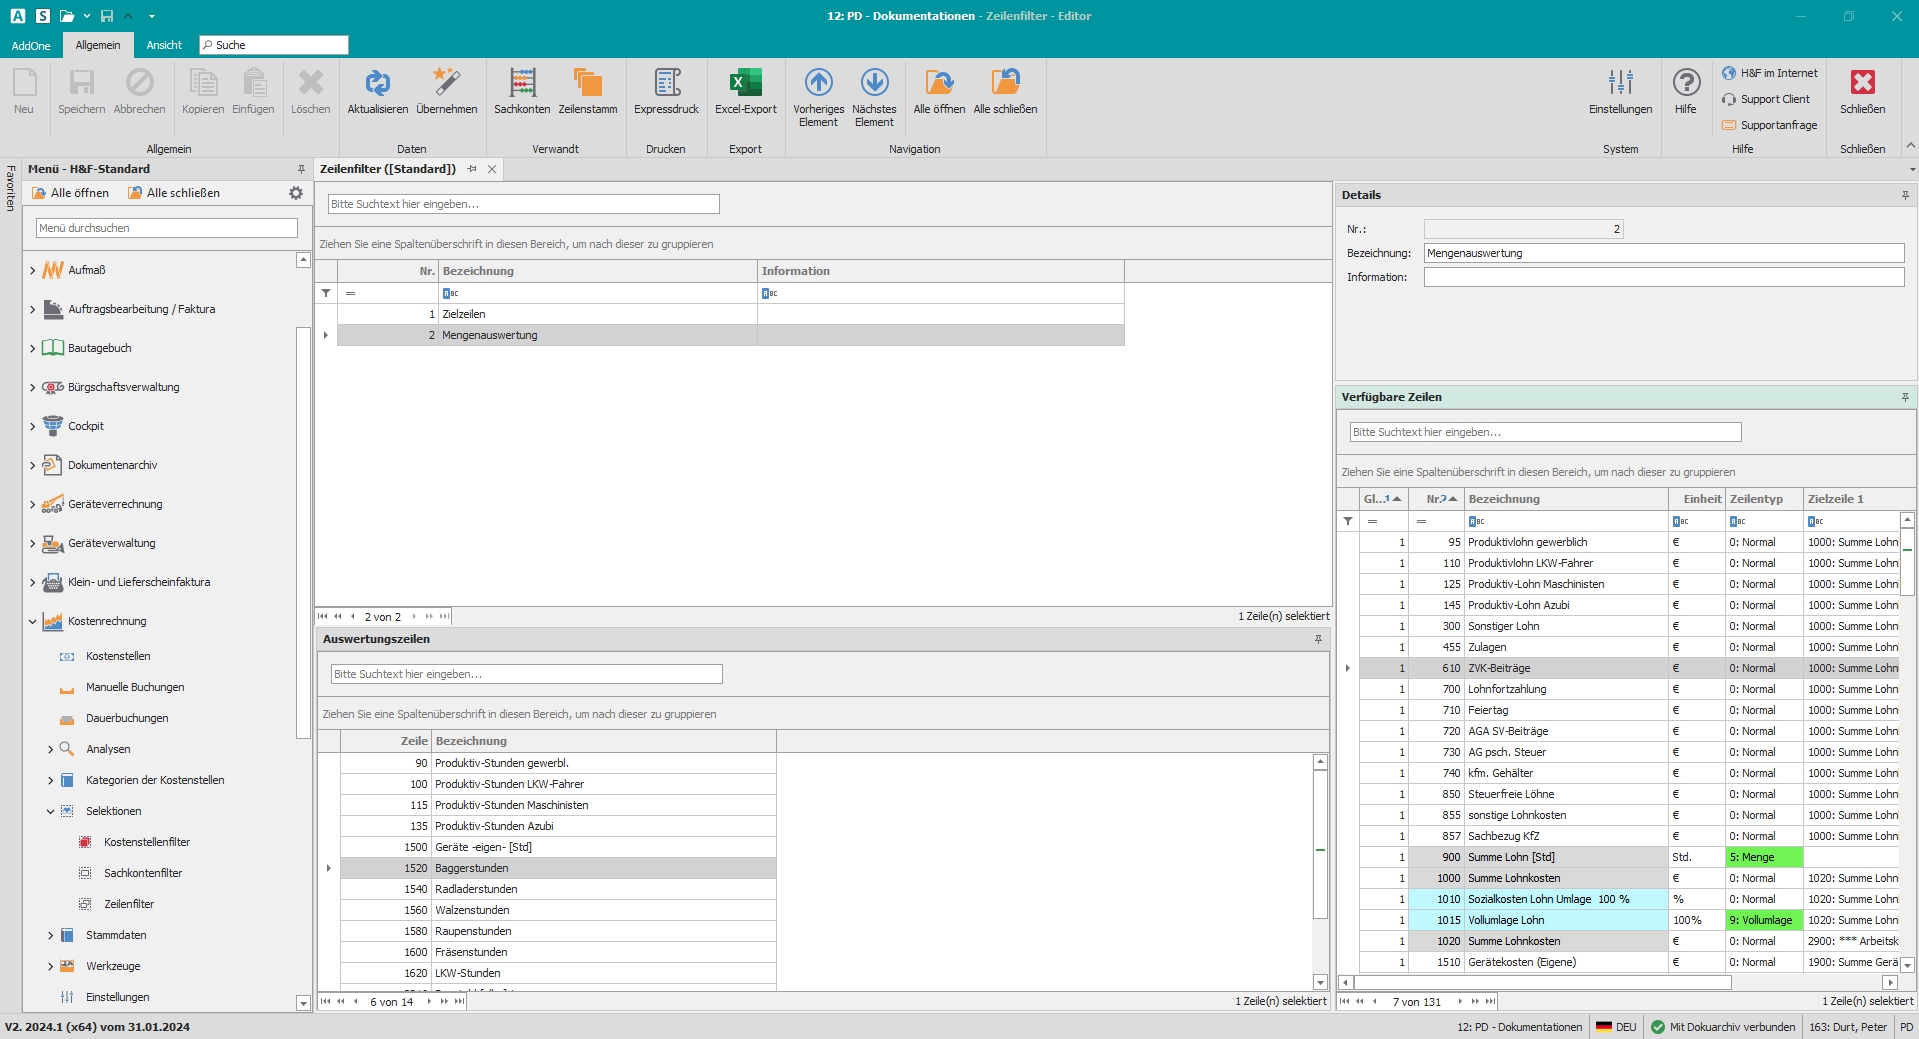Collapse the Kostenrechnung tree node
Viewport: 1919px width, 1039px height.
point(32,621)
